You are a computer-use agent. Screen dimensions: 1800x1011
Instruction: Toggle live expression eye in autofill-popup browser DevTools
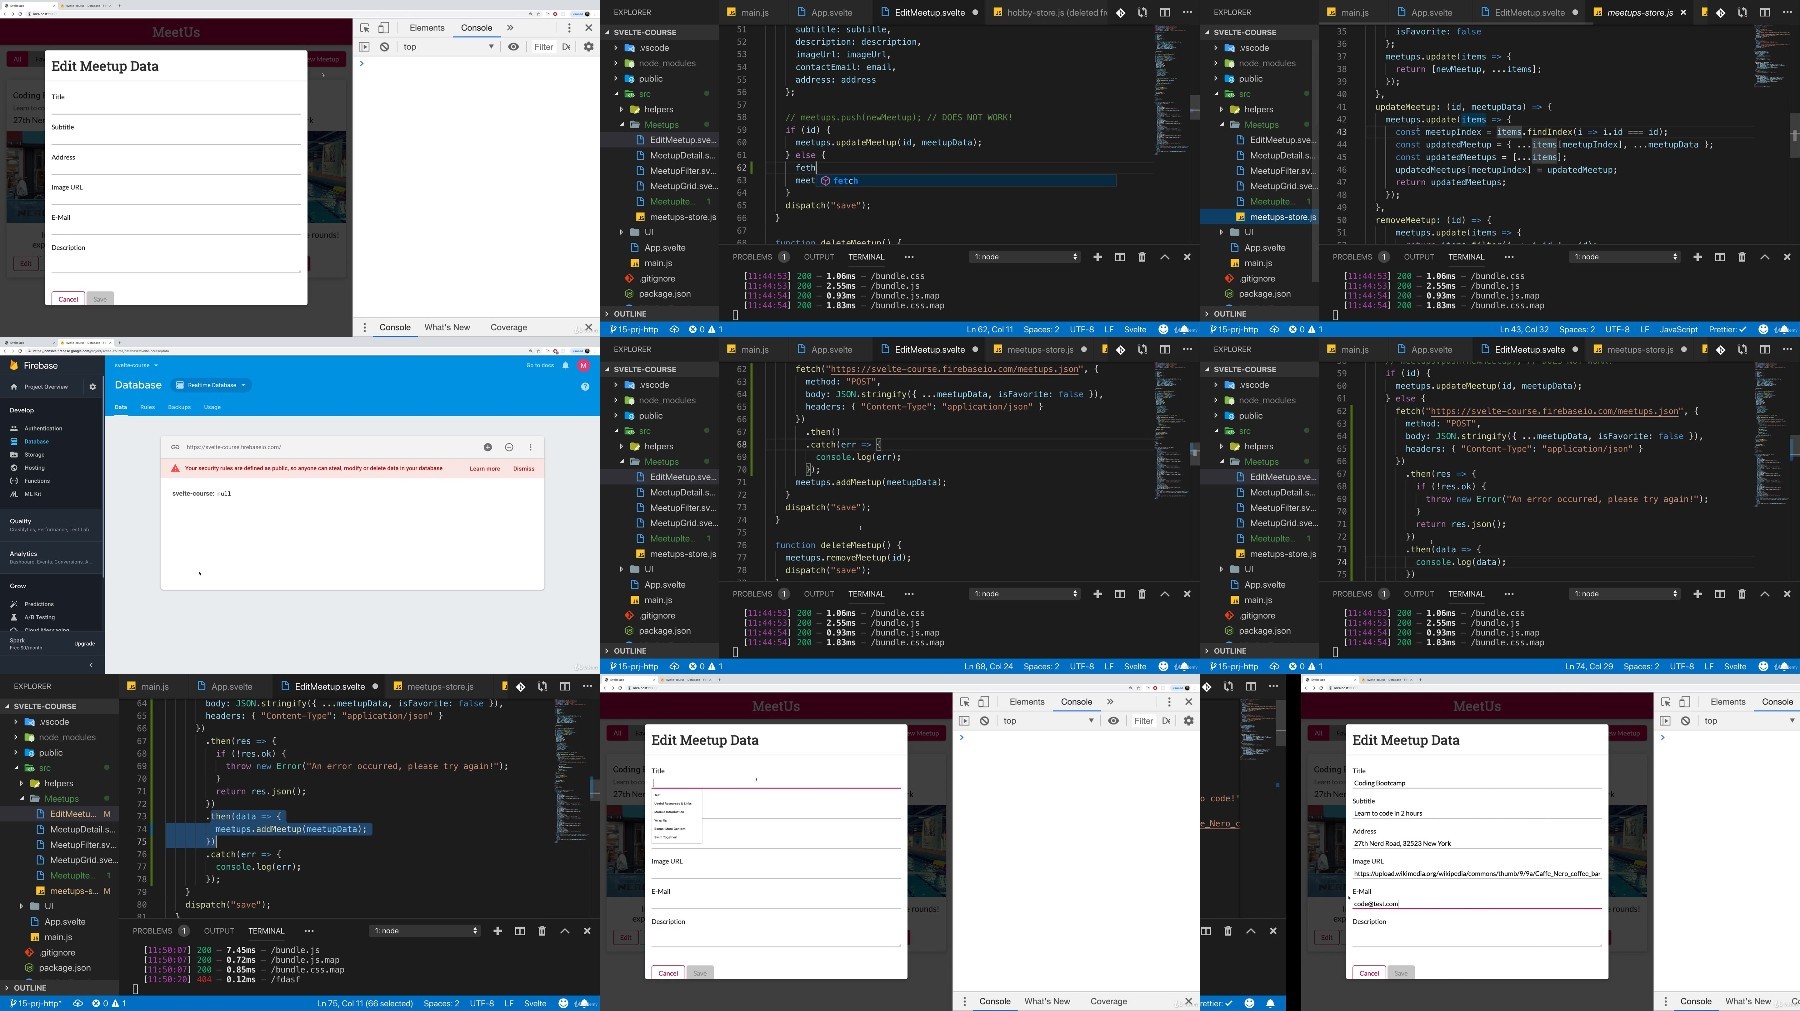pos(1113,721)
